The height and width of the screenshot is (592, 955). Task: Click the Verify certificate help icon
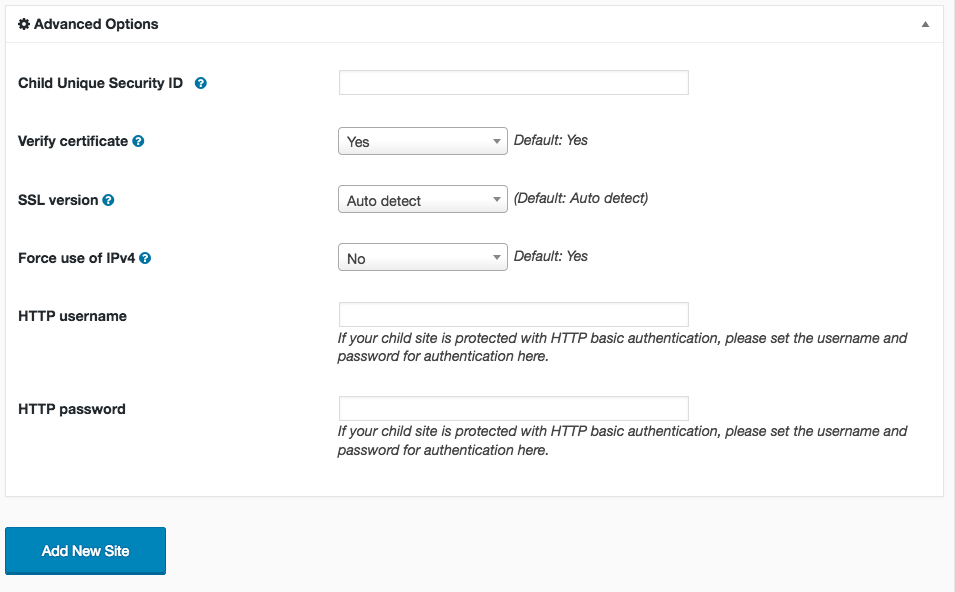click(138, 141)
